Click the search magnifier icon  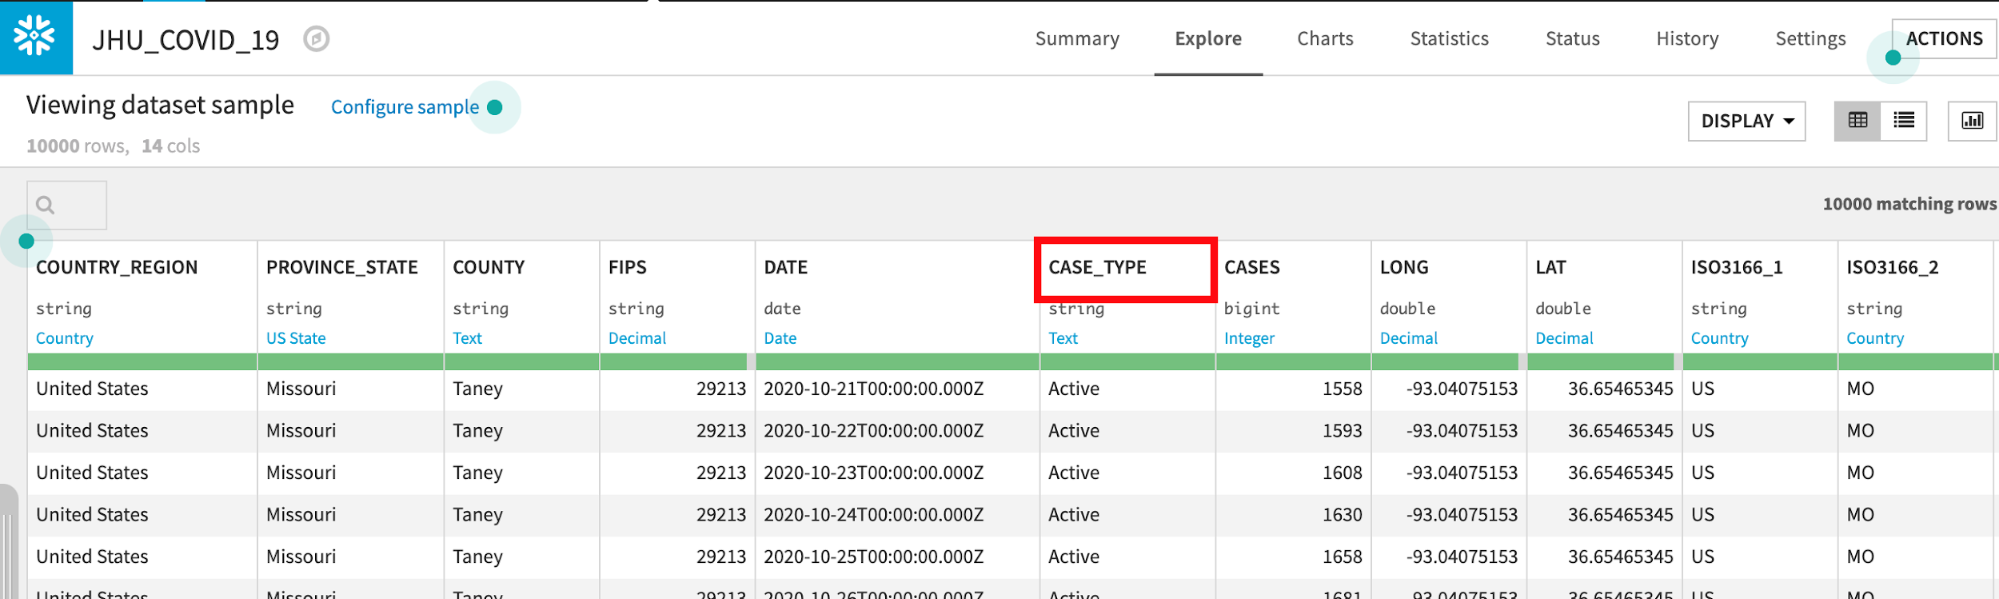(46, 205)
